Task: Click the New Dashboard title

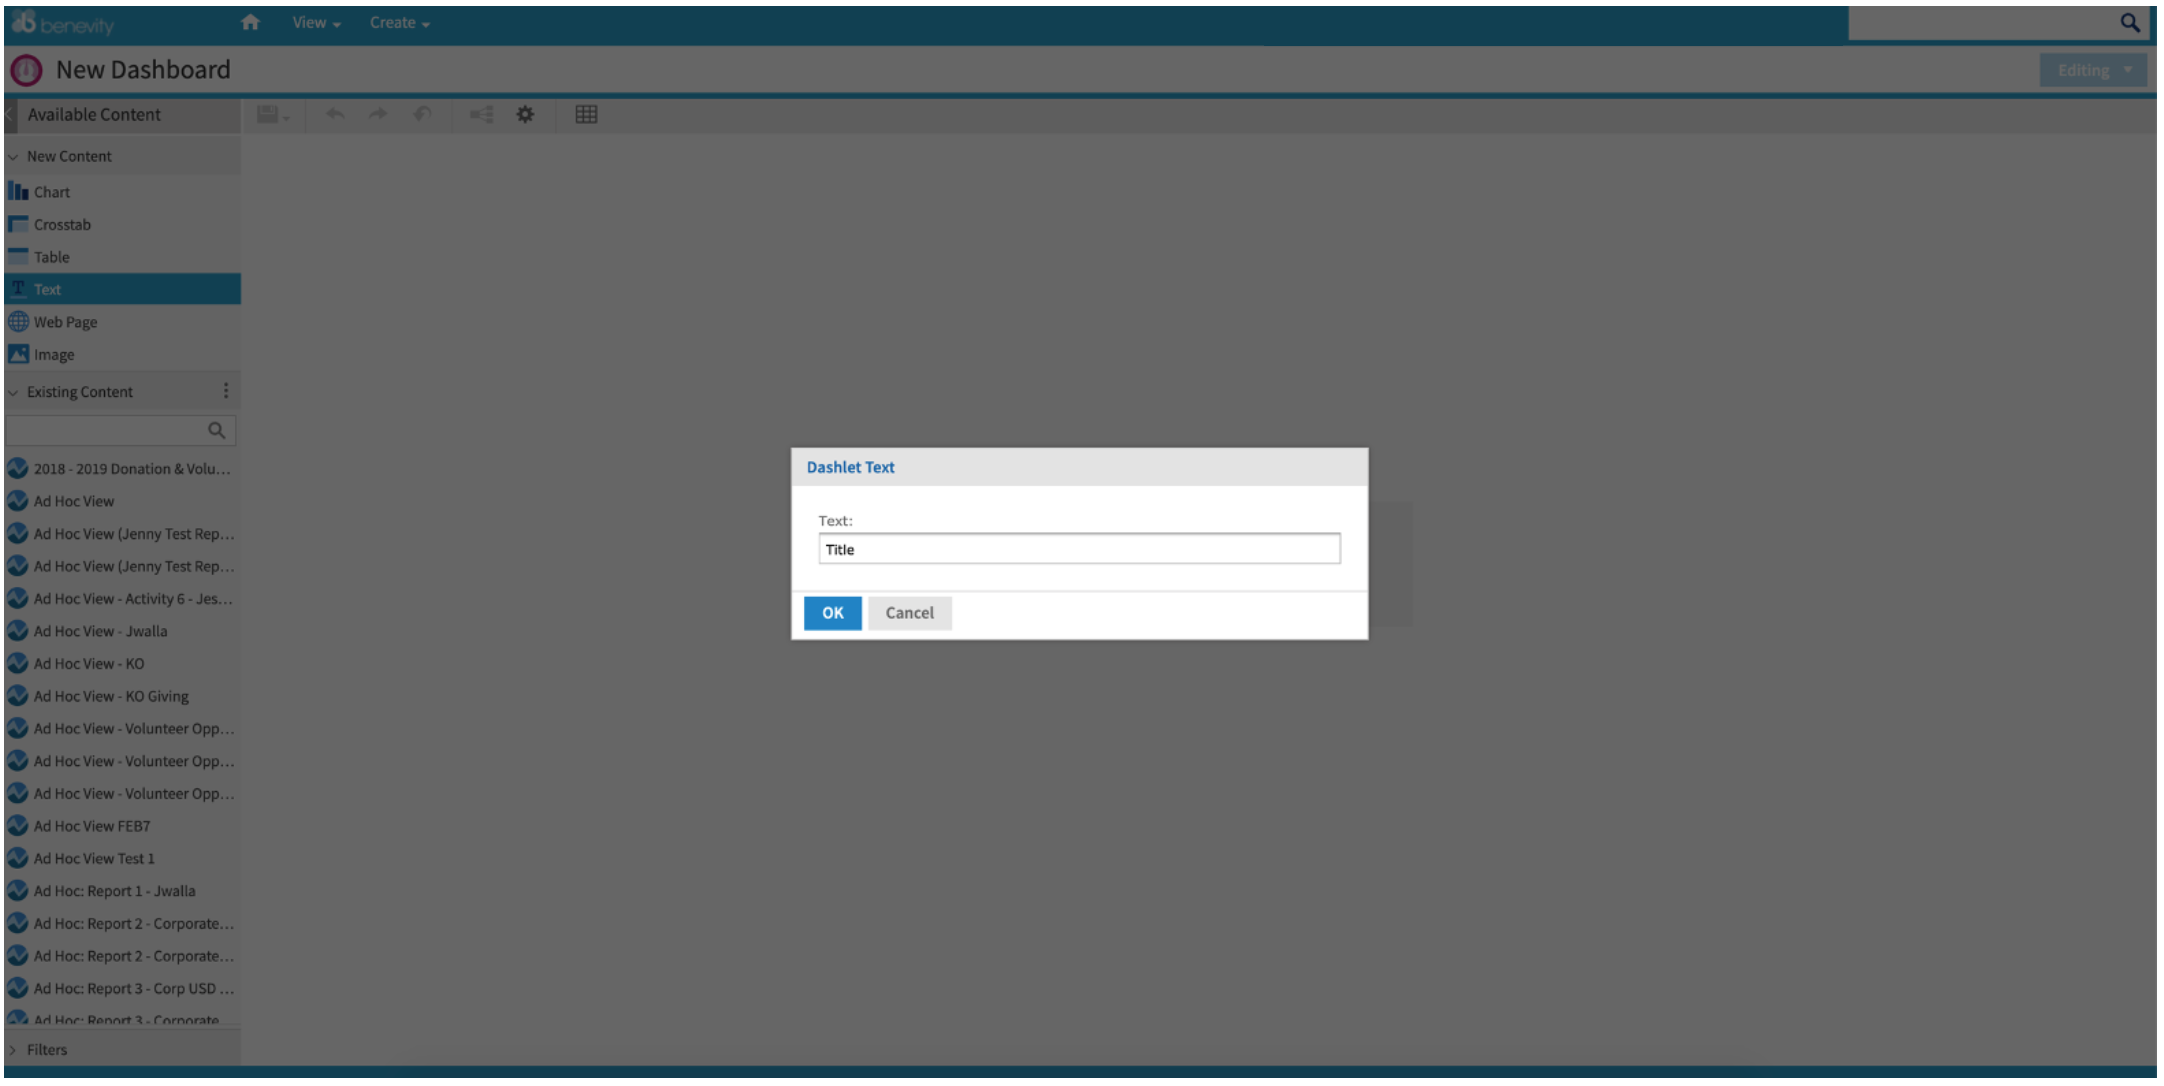Action: [143, 70]
